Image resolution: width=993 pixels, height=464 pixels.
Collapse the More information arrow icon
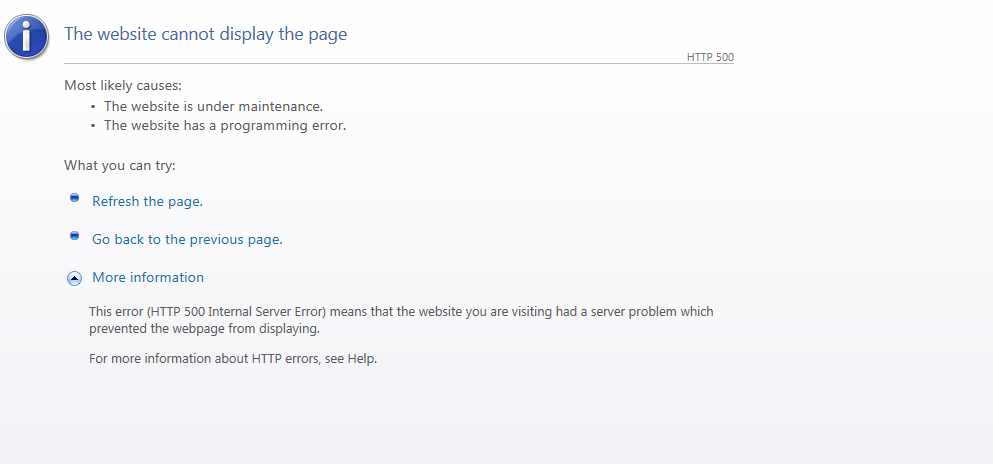[x=74, y=279]
